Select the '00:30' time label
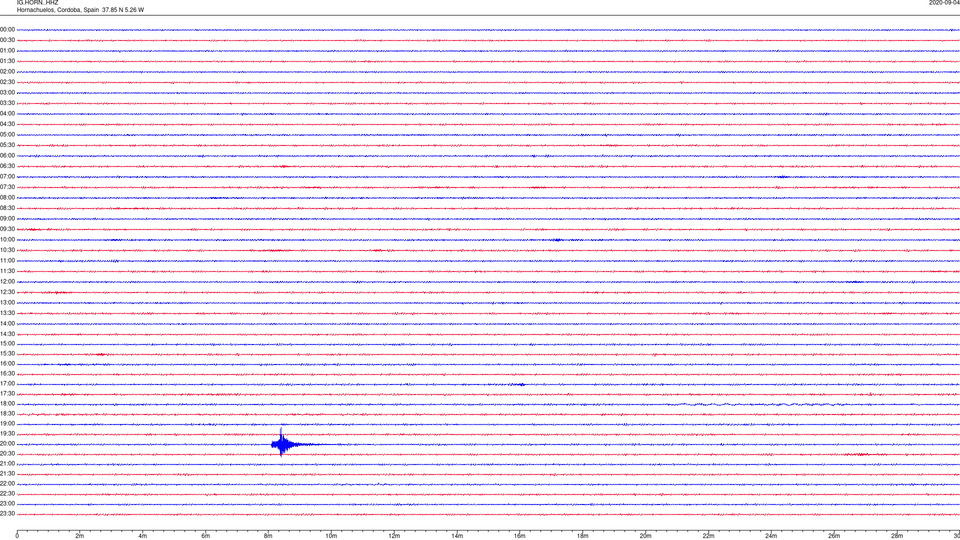The image size is (960, 540). [7, 40]
